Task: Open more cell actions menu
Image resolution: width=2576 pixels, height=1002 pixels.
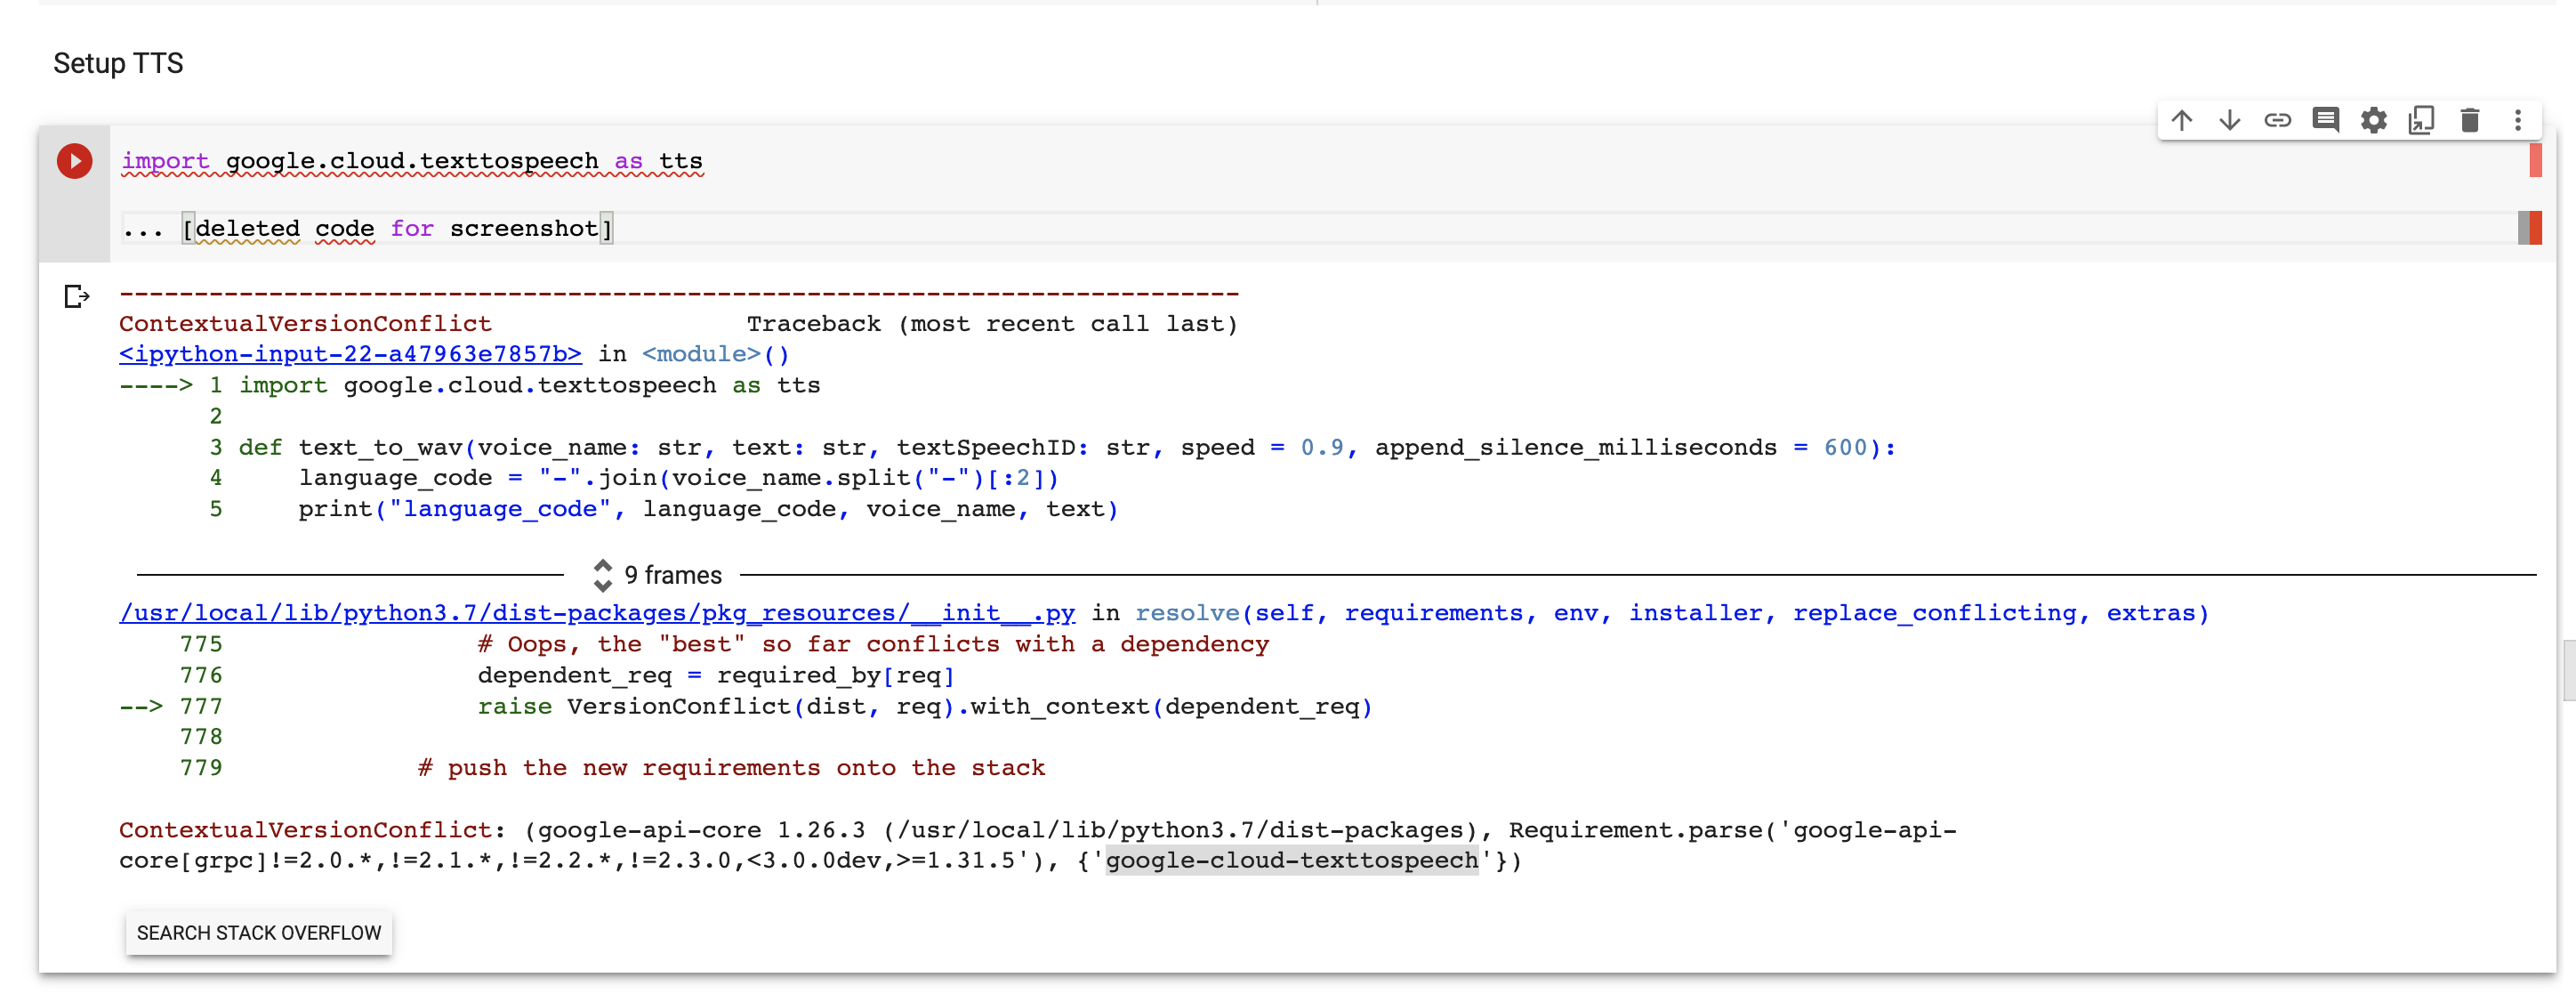Action: pyautogui.click(x=2517, y=121)
